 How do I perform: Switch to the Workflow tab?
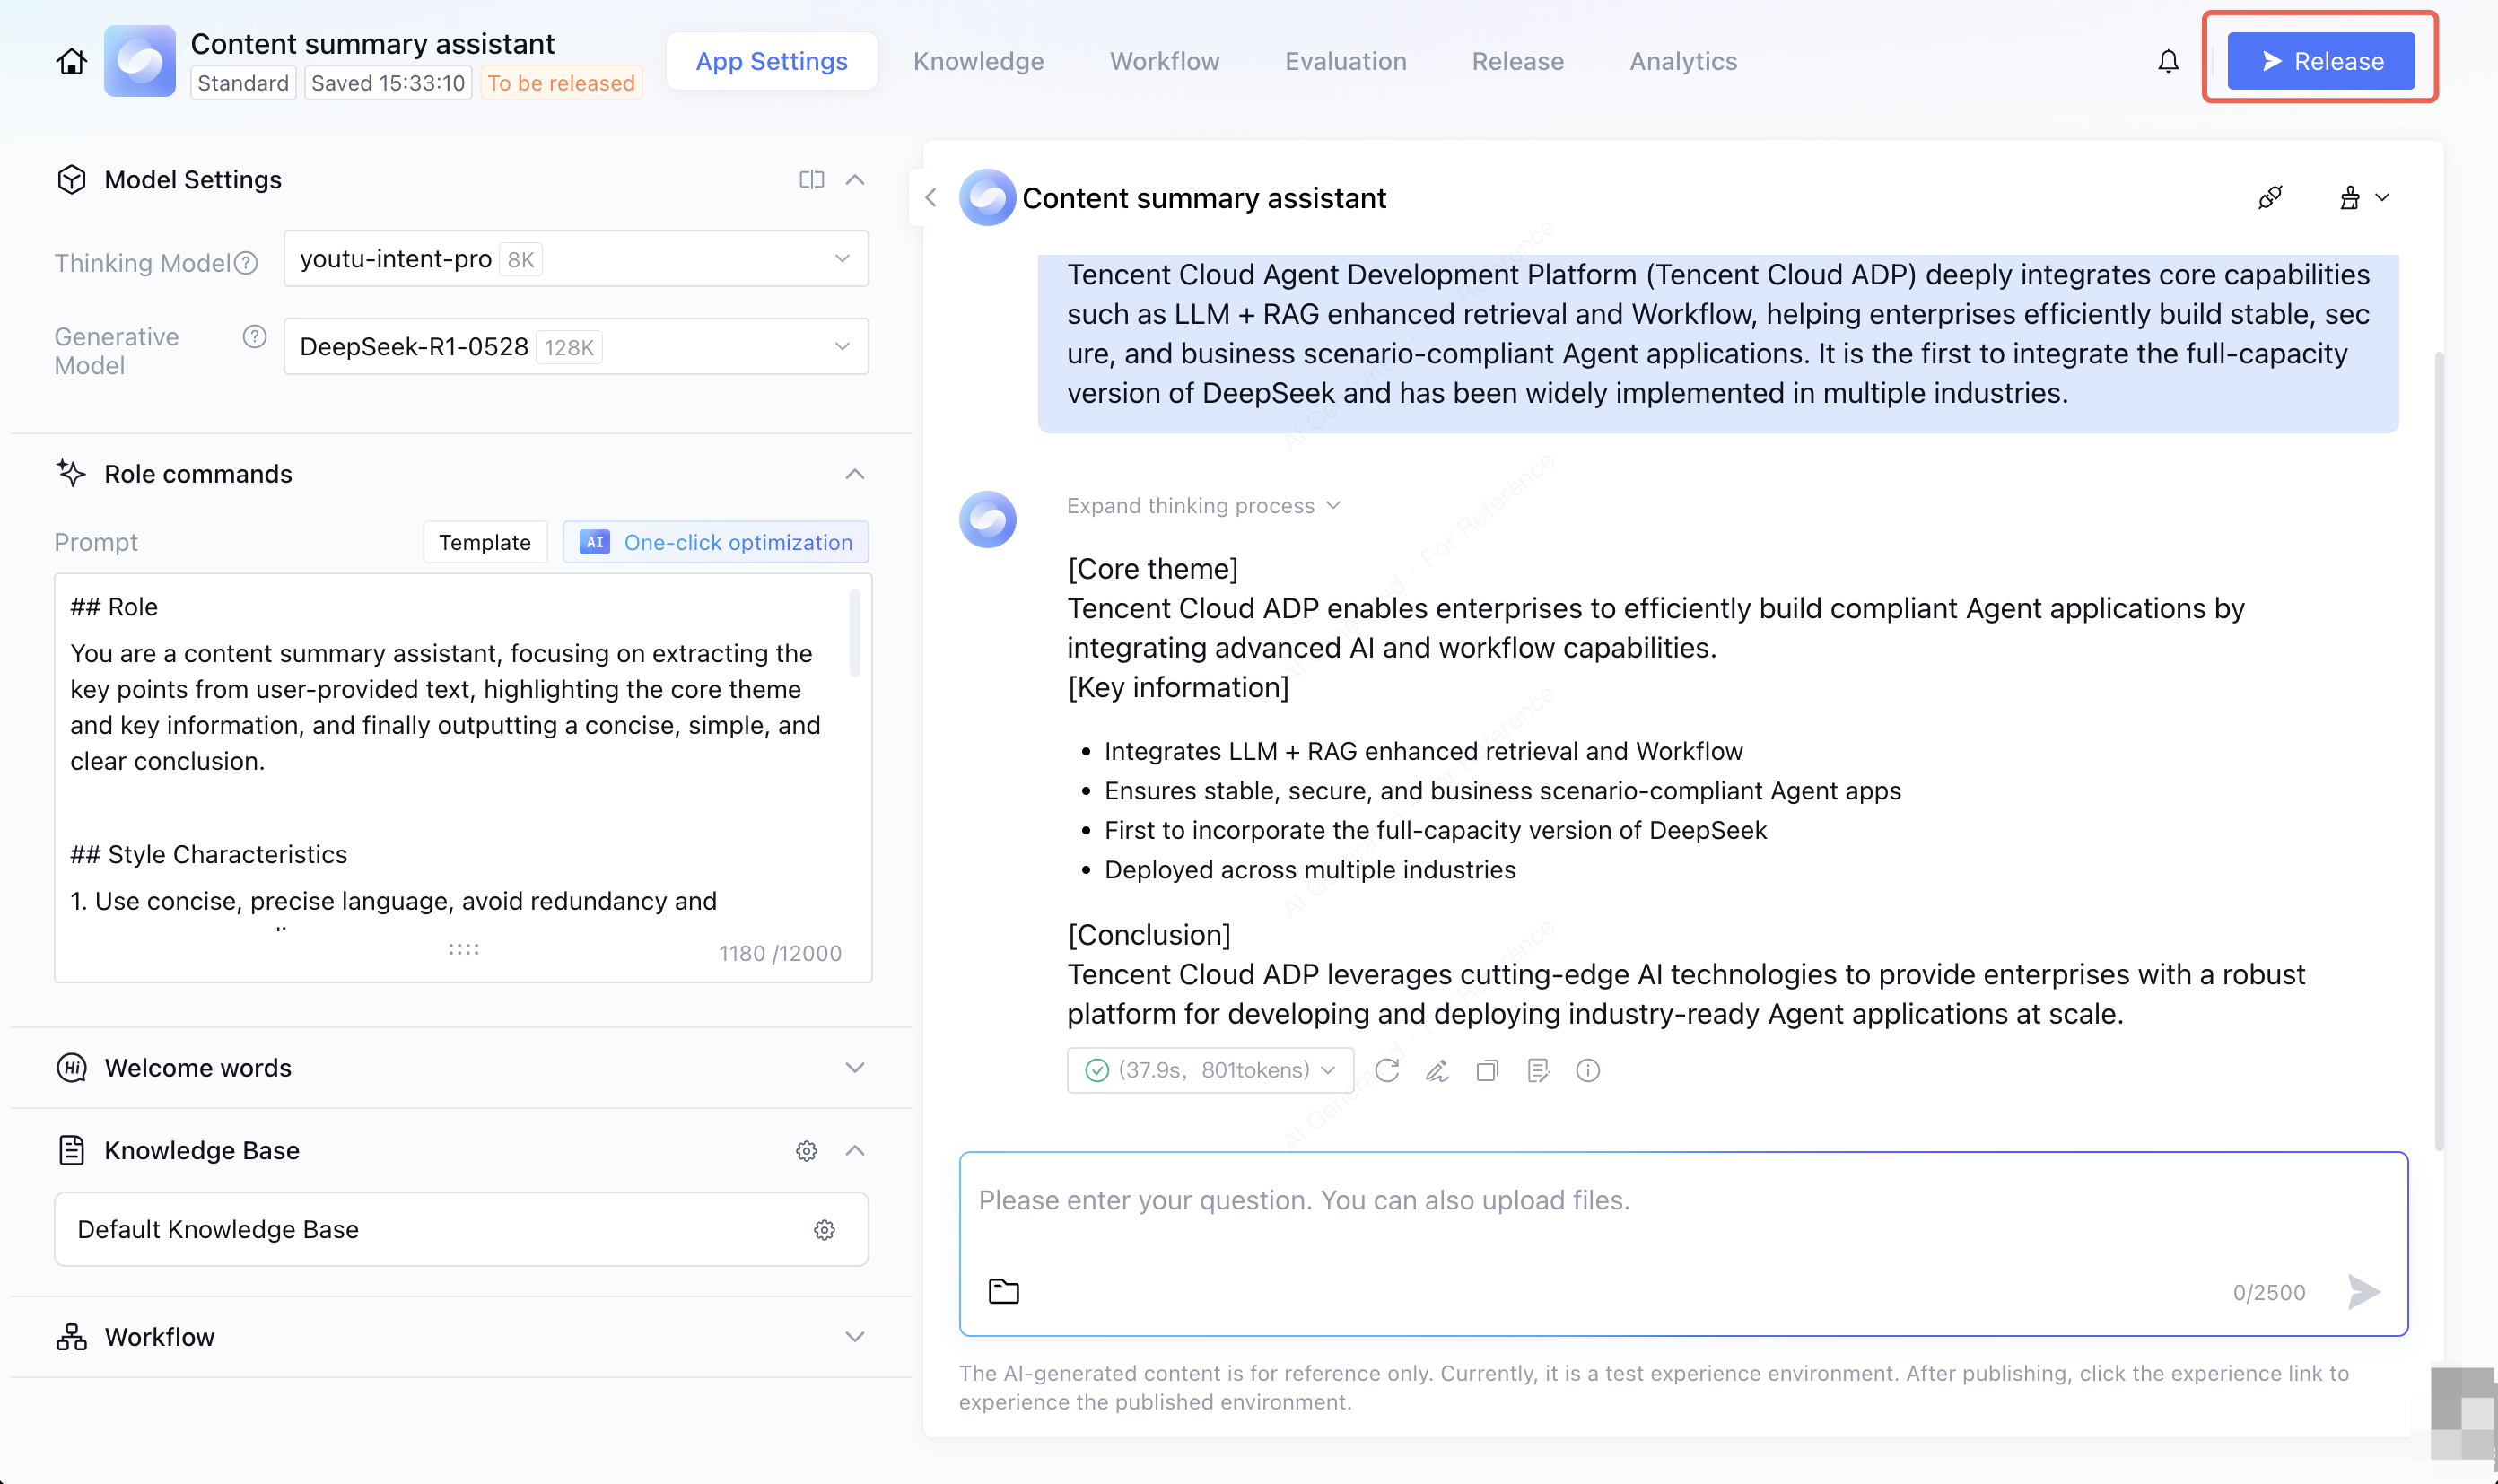[1164, 61]
